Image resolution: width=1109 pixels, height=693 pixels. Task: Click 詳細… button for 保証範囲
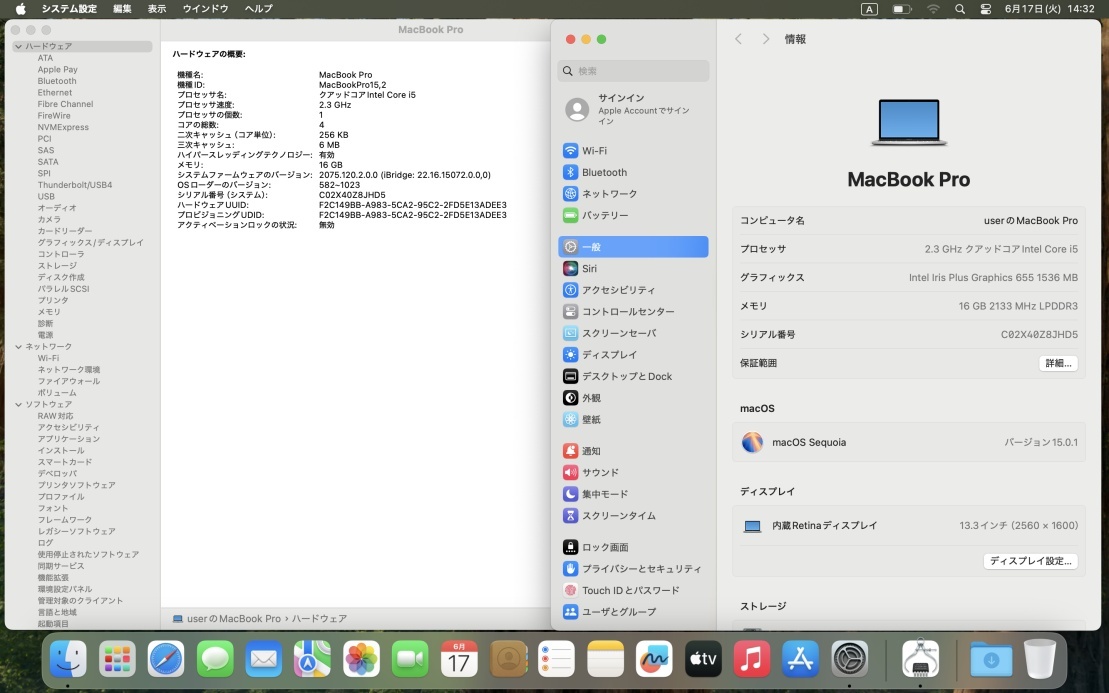[x=1058, y=363]
